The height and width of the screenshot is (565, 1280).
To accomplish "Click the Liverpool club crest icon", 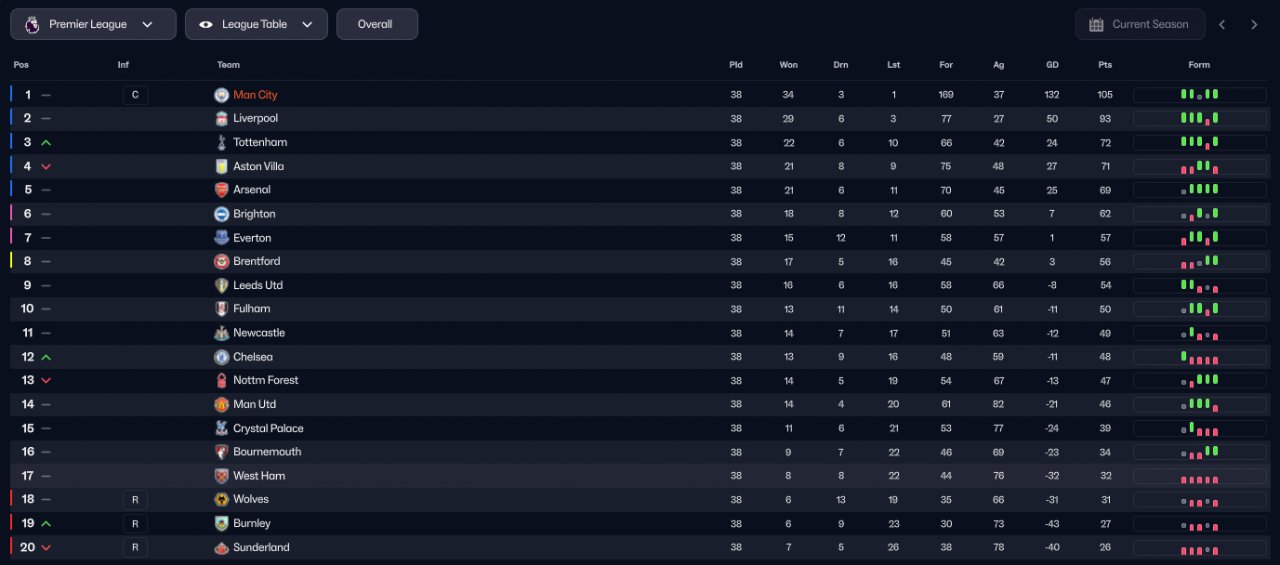I will click(221, 118).
